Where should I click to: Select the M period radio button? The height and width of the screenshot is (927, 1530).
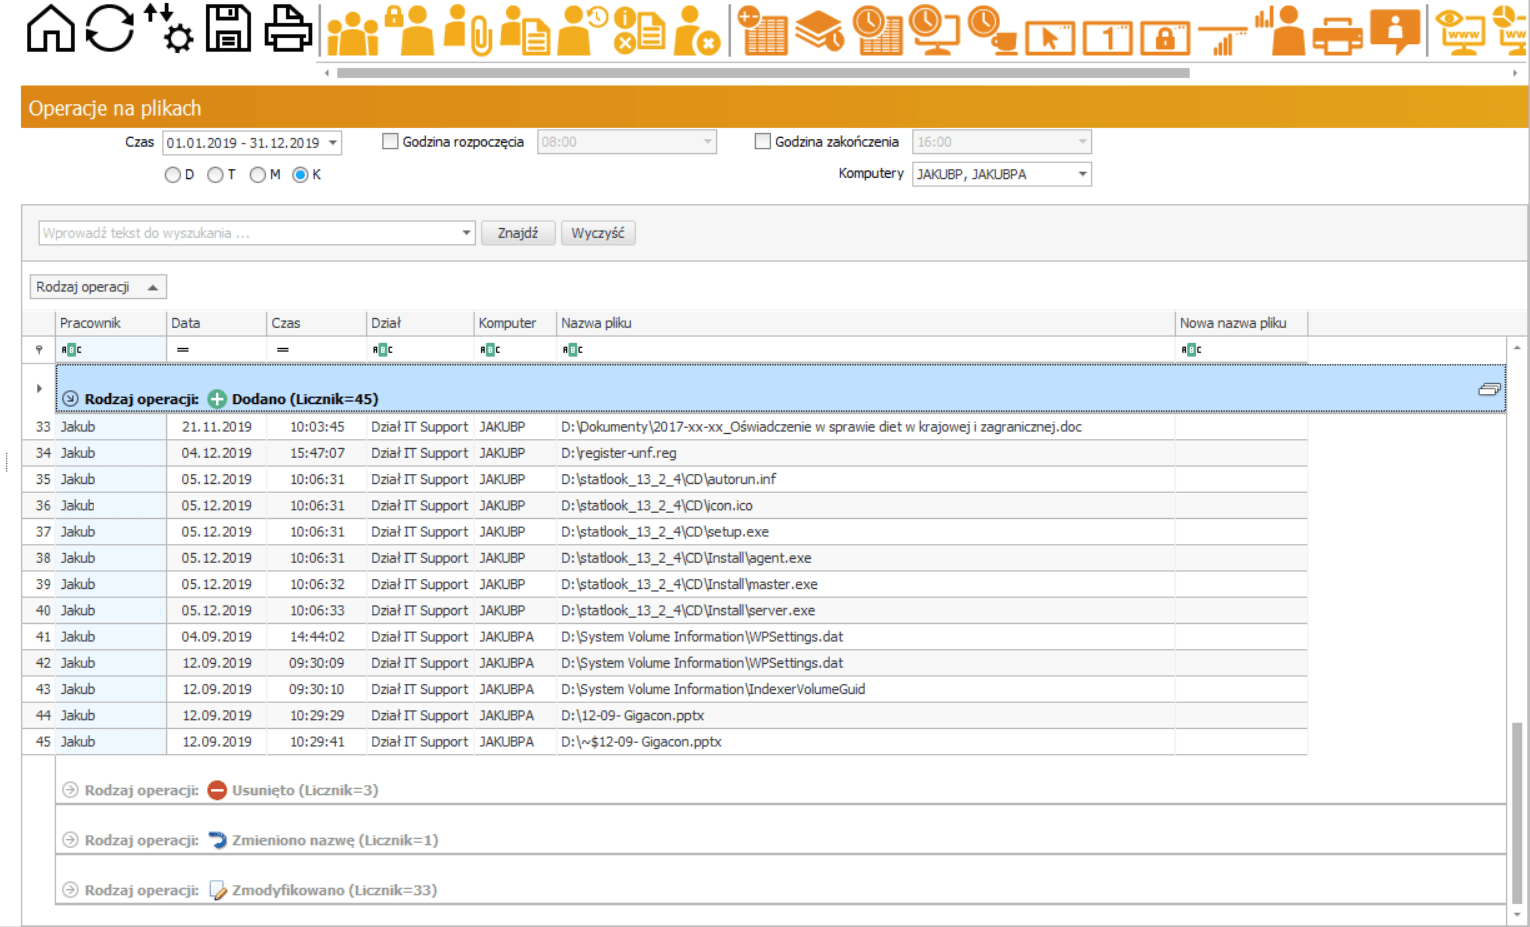(258, 175)
